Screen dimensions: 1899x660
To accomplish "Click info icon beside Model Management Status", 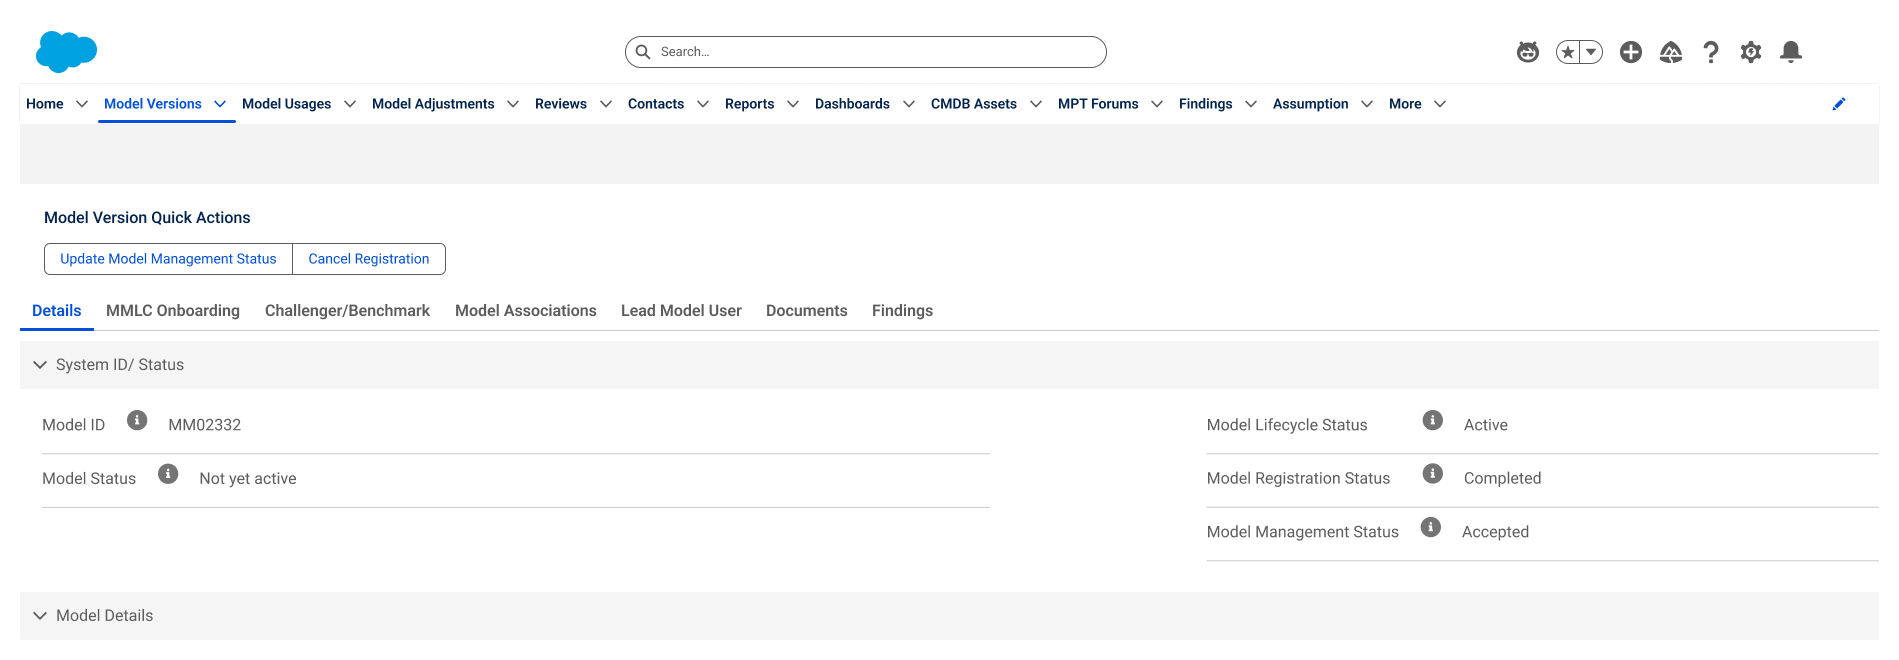I will click(1431, 527).
